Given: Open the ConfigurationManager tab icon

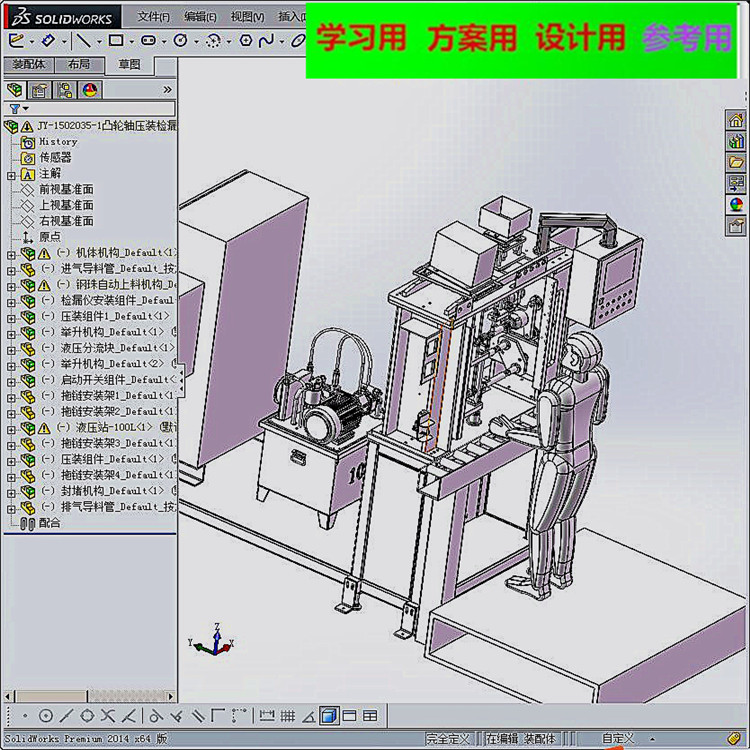Looking at the screenshot, I should [x=65, y=90].
